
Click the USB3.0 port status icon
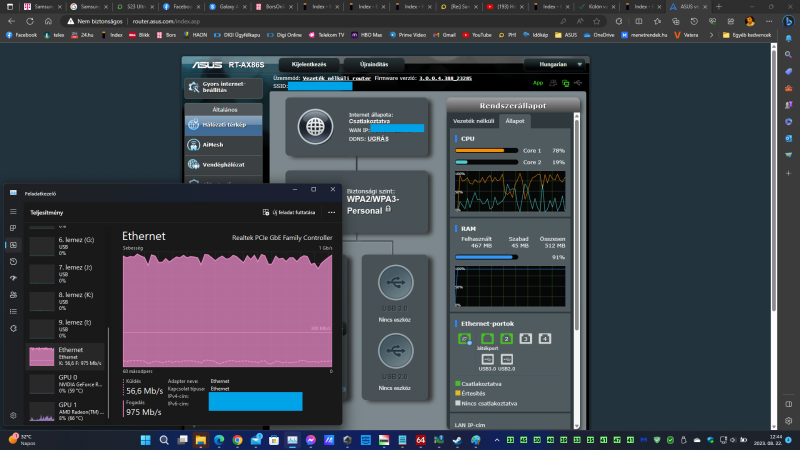487,359
